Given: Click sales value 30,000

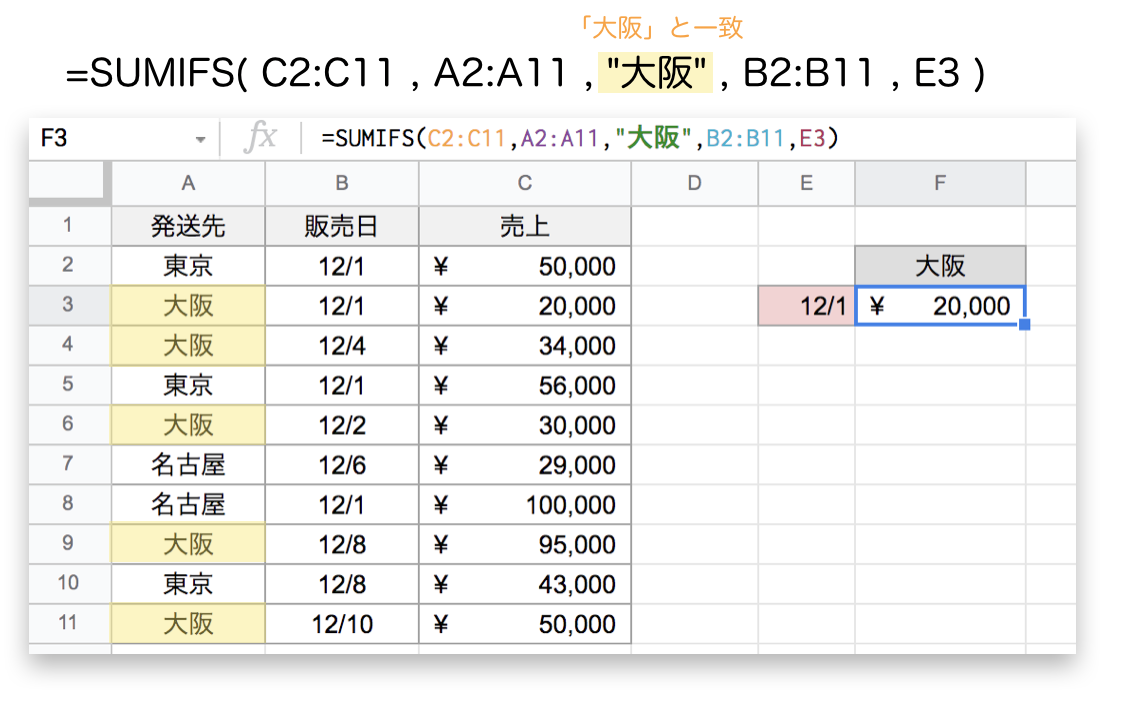Looking at the screenshot, I should 525,425.
